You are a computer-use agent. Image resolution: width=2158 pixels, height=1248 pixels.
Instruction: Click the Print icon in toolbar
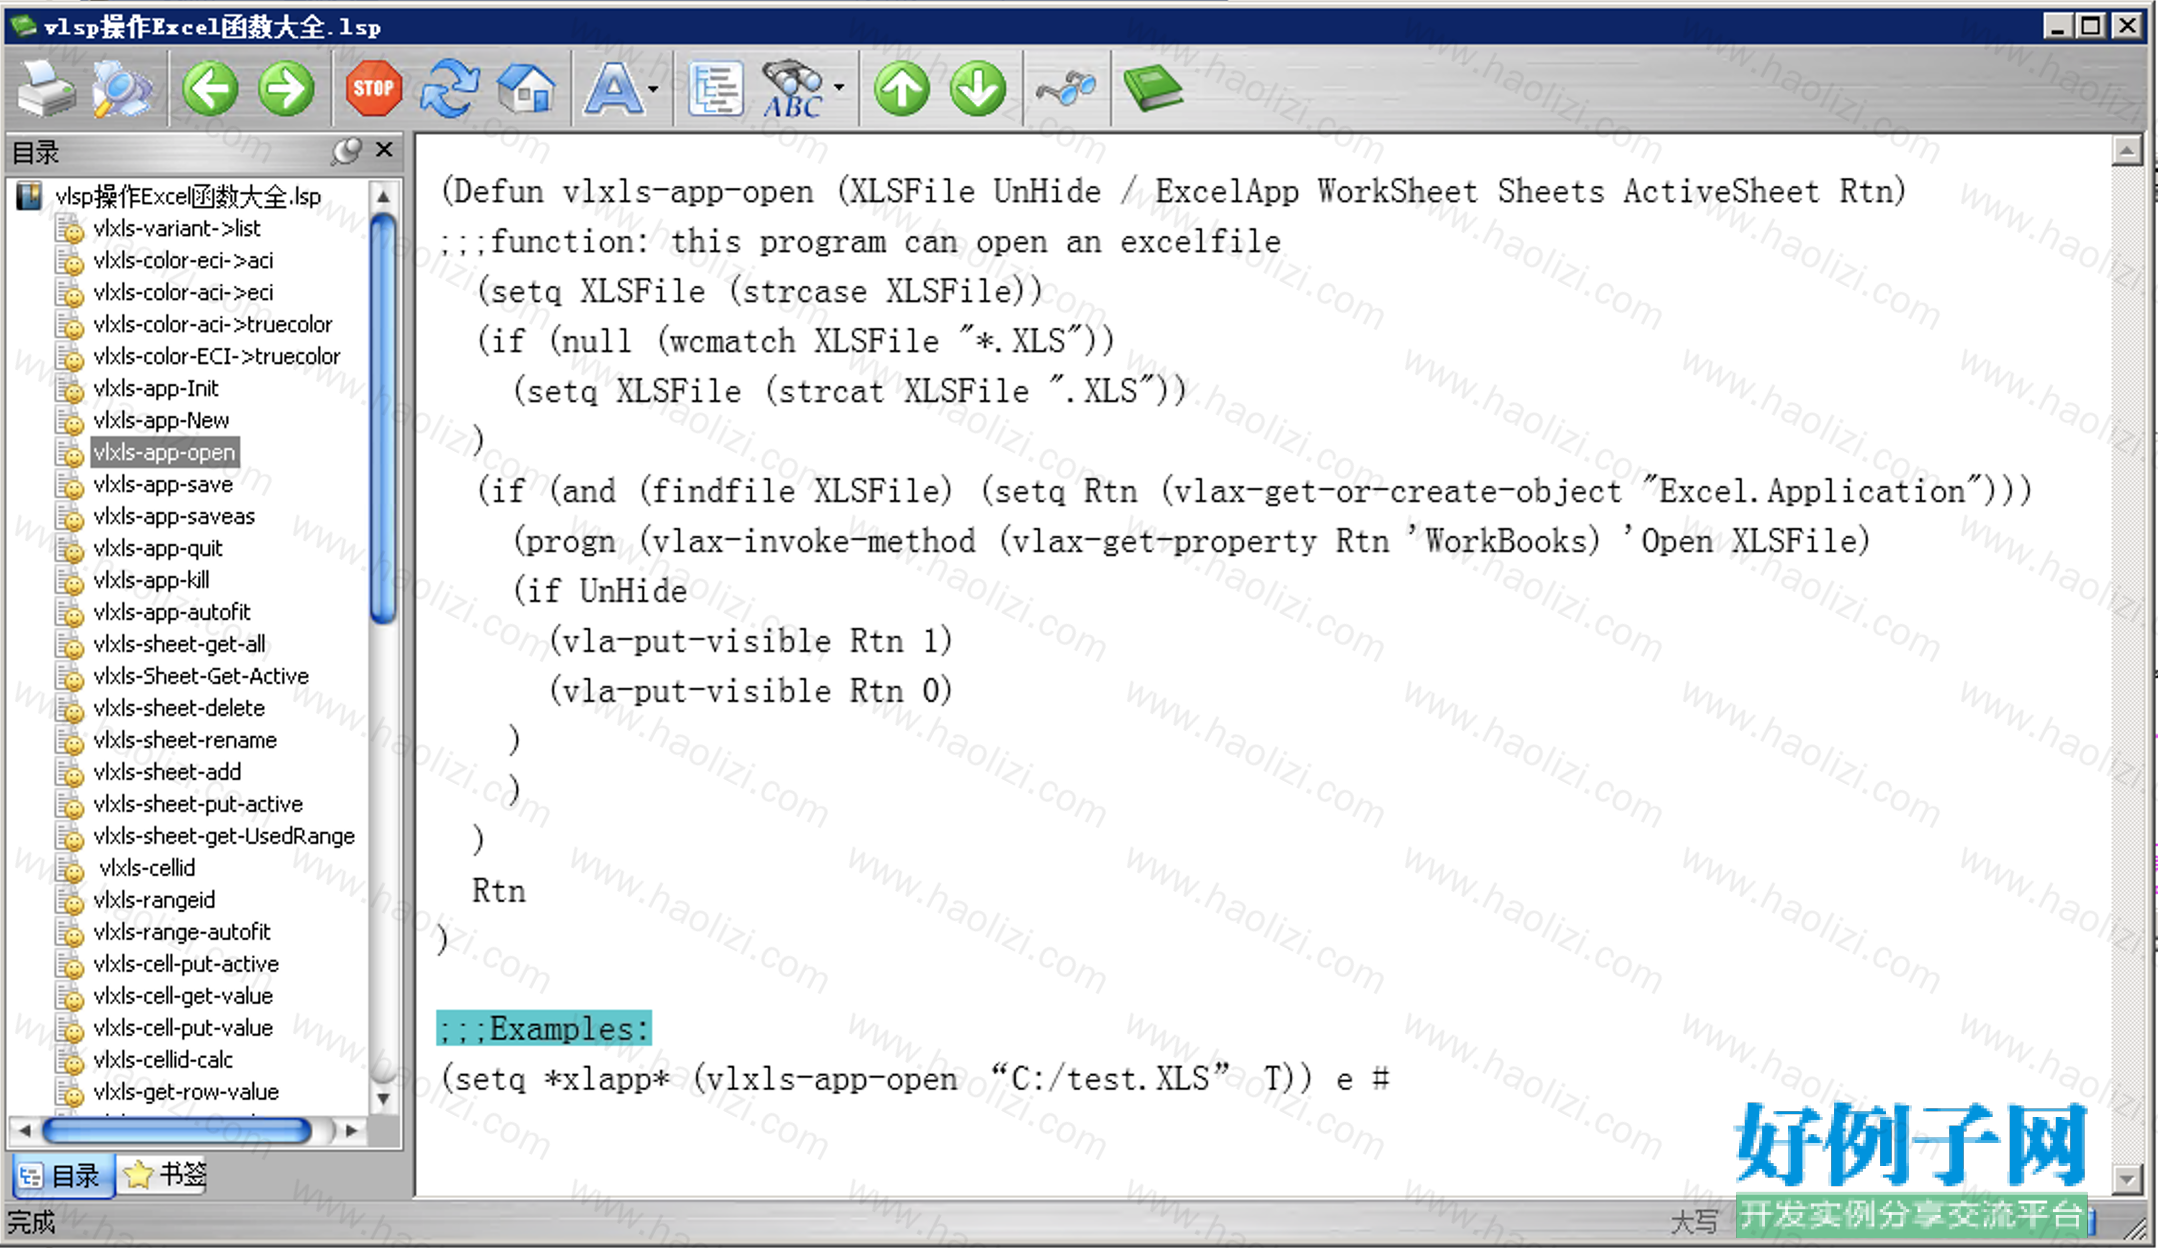click(x=45, y=90)
